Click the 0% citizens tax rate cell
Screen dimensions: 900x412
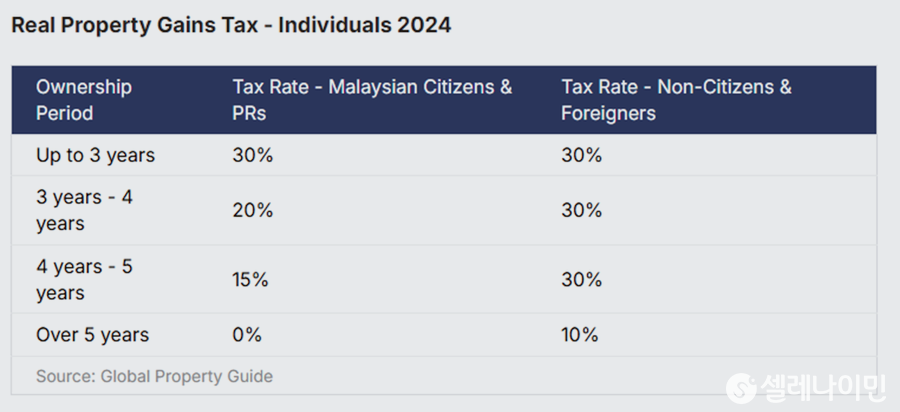click(247, 335)
